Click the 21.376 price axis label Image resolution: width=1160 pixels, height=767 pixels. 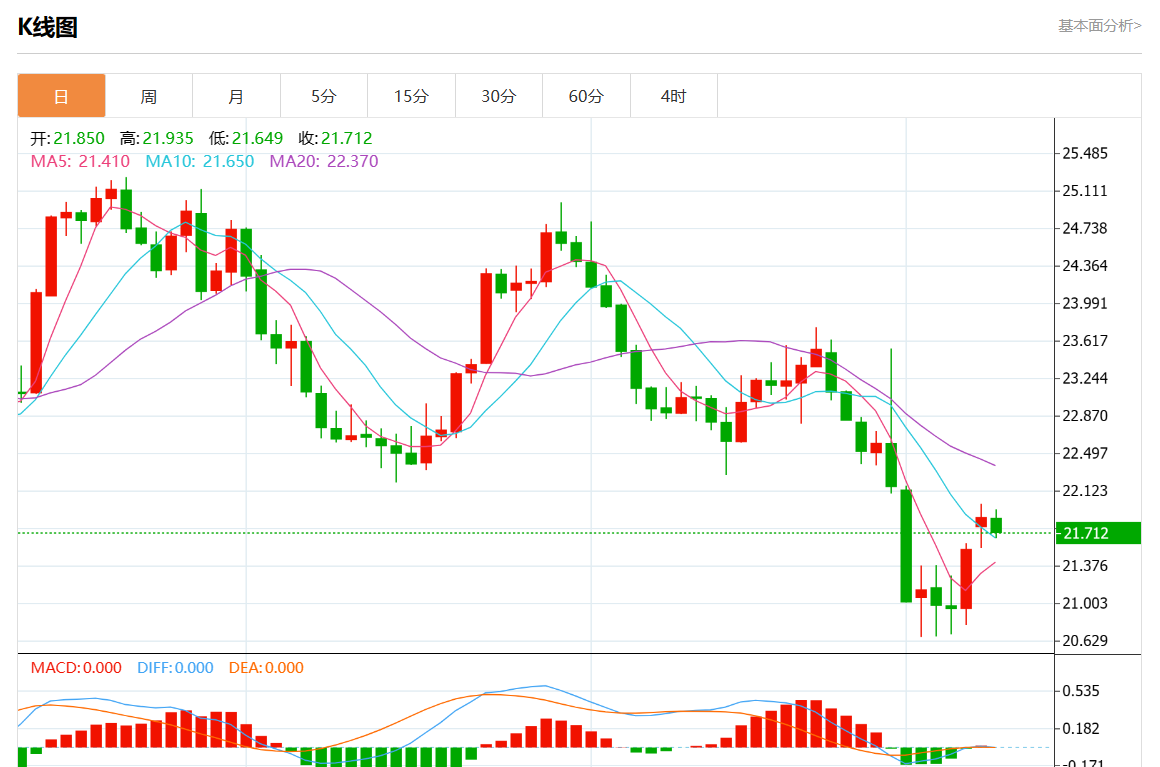[x=1085, y=566]
